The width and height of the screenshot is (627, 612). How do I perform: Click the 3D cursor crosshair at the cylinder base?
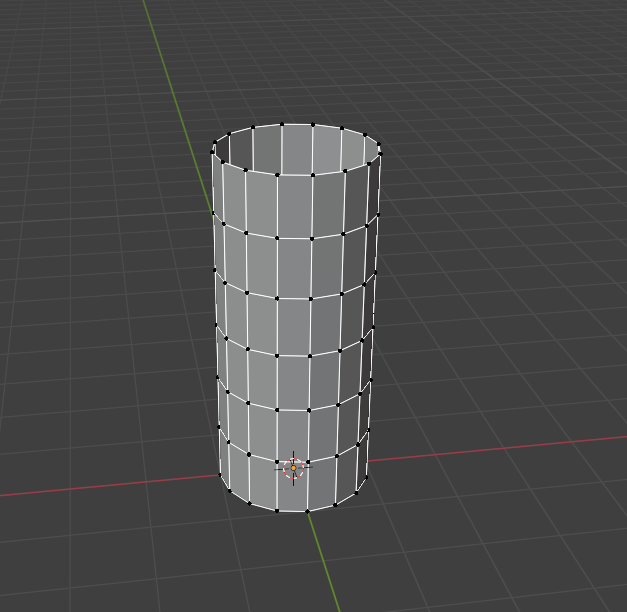tap(293, 468)
